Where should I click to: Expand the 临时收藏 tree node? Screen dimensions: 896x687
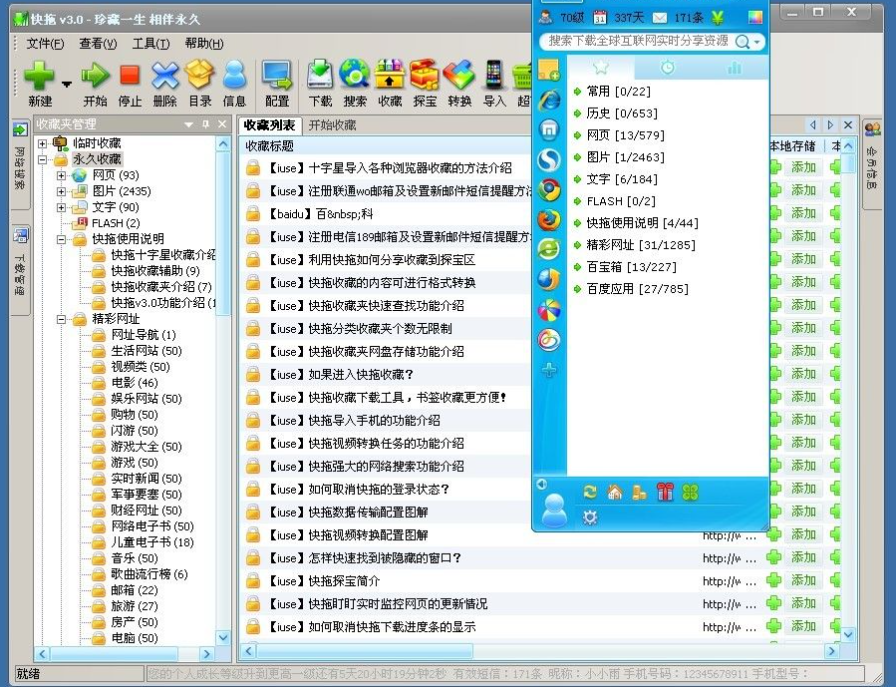pos(42,143)
